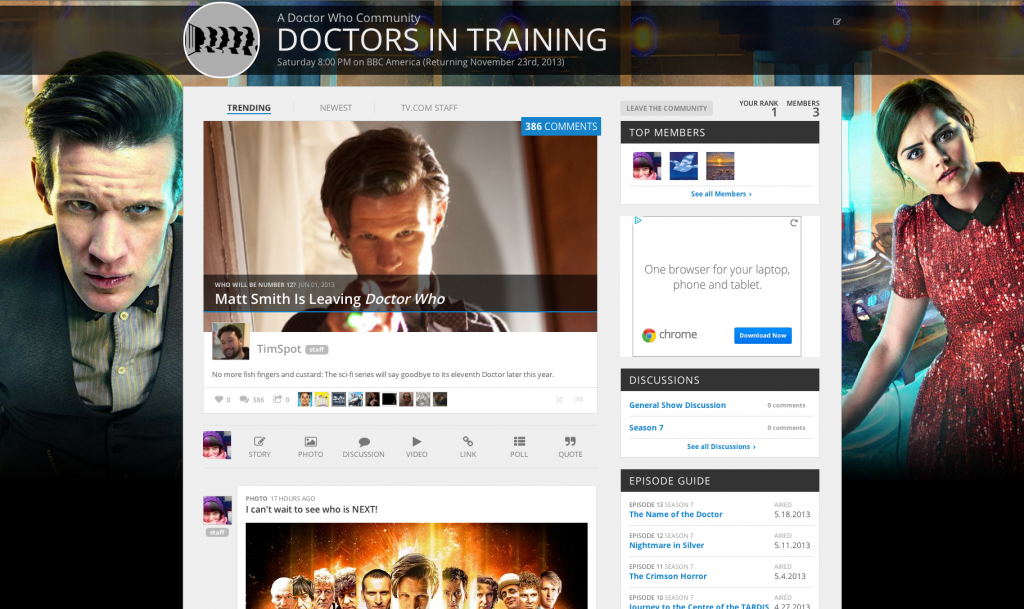This screenshot has height=609, width=1024.
Task: Click Leave the Community button
Action: click(667, 108)
